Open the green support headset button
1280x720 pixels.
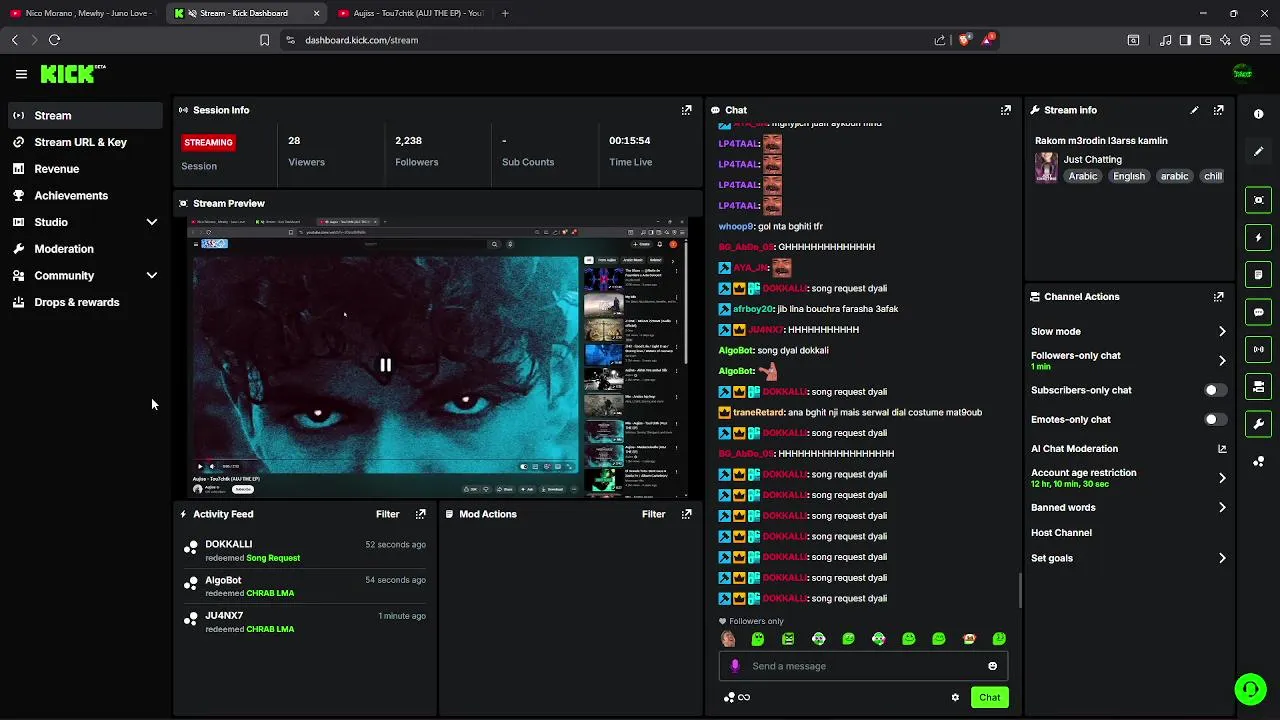pos(1249,689)
